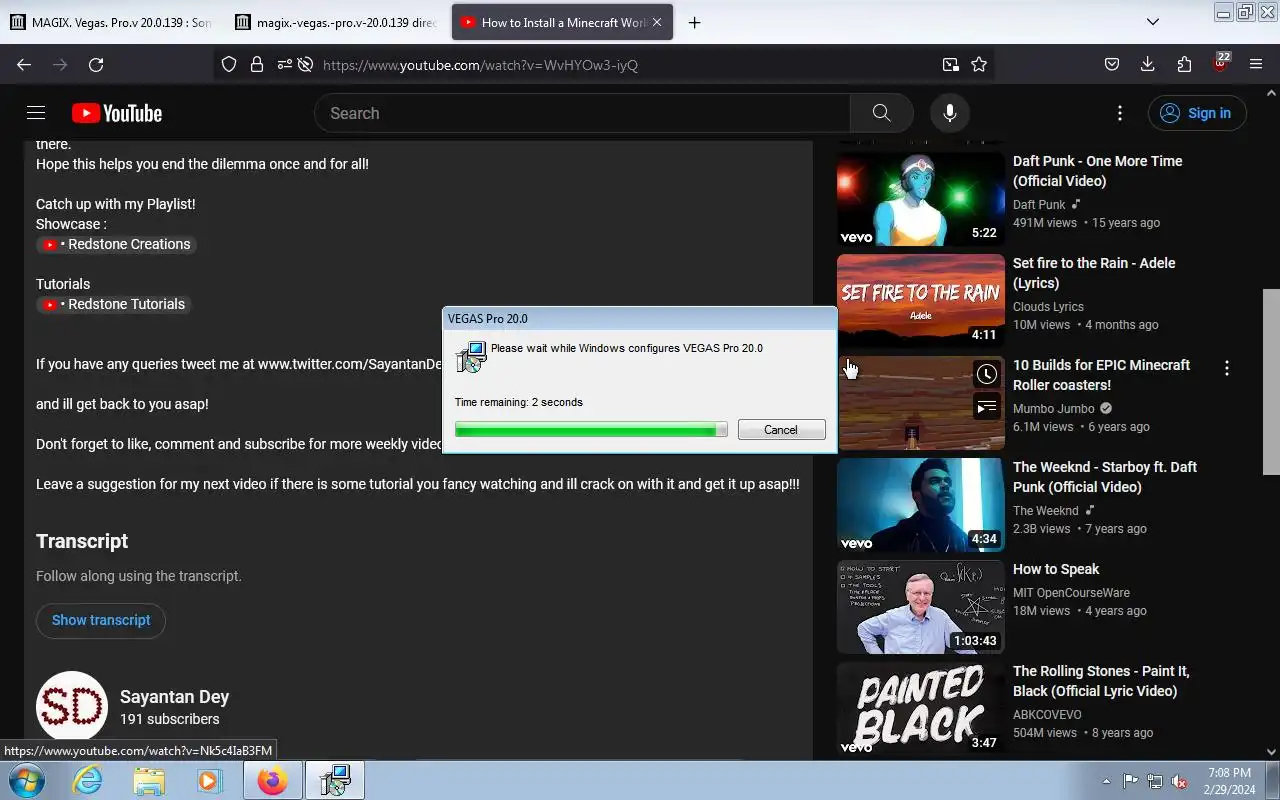
Task: Open the YouTube hamburger guide menu
Action: pyautogui.click(x=36, y=113)
